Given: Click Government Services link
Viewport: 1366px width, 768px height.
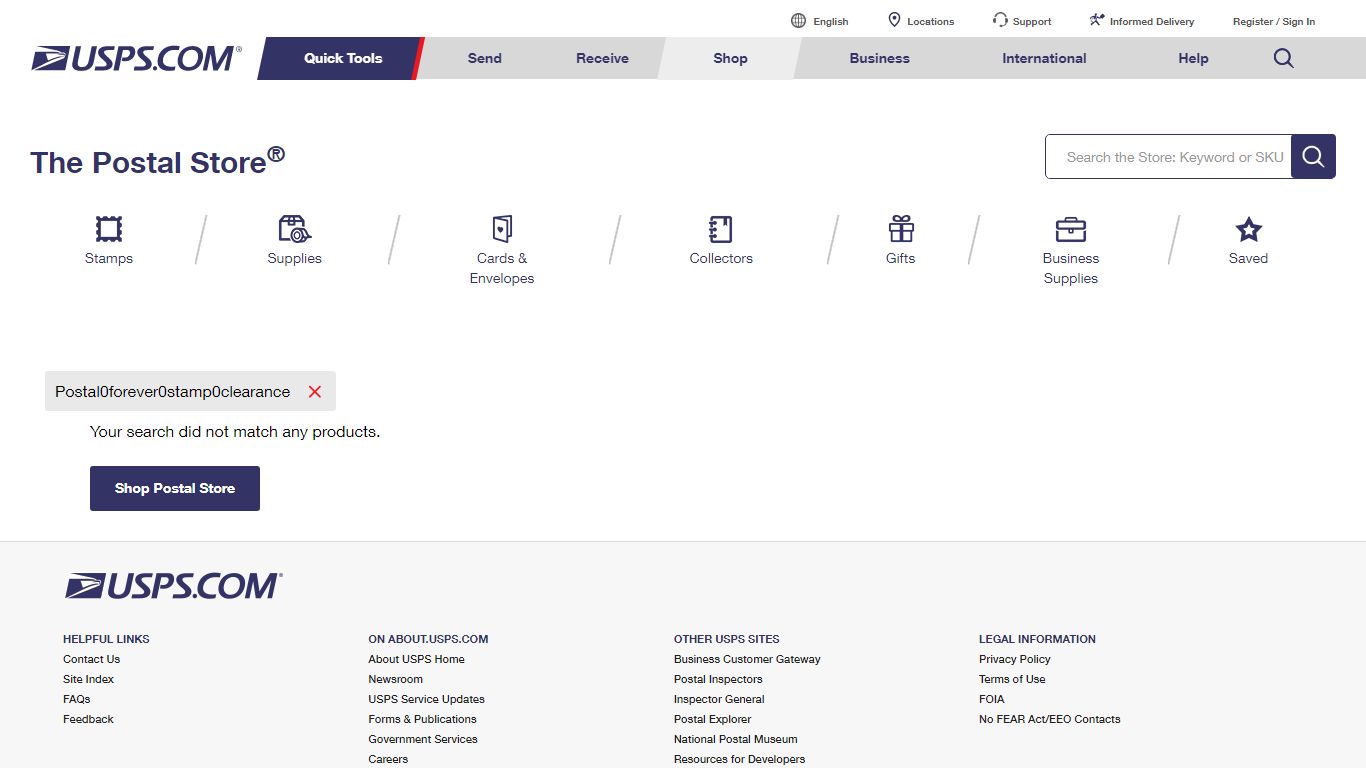Looking at the screenshot, I should 423,739.
